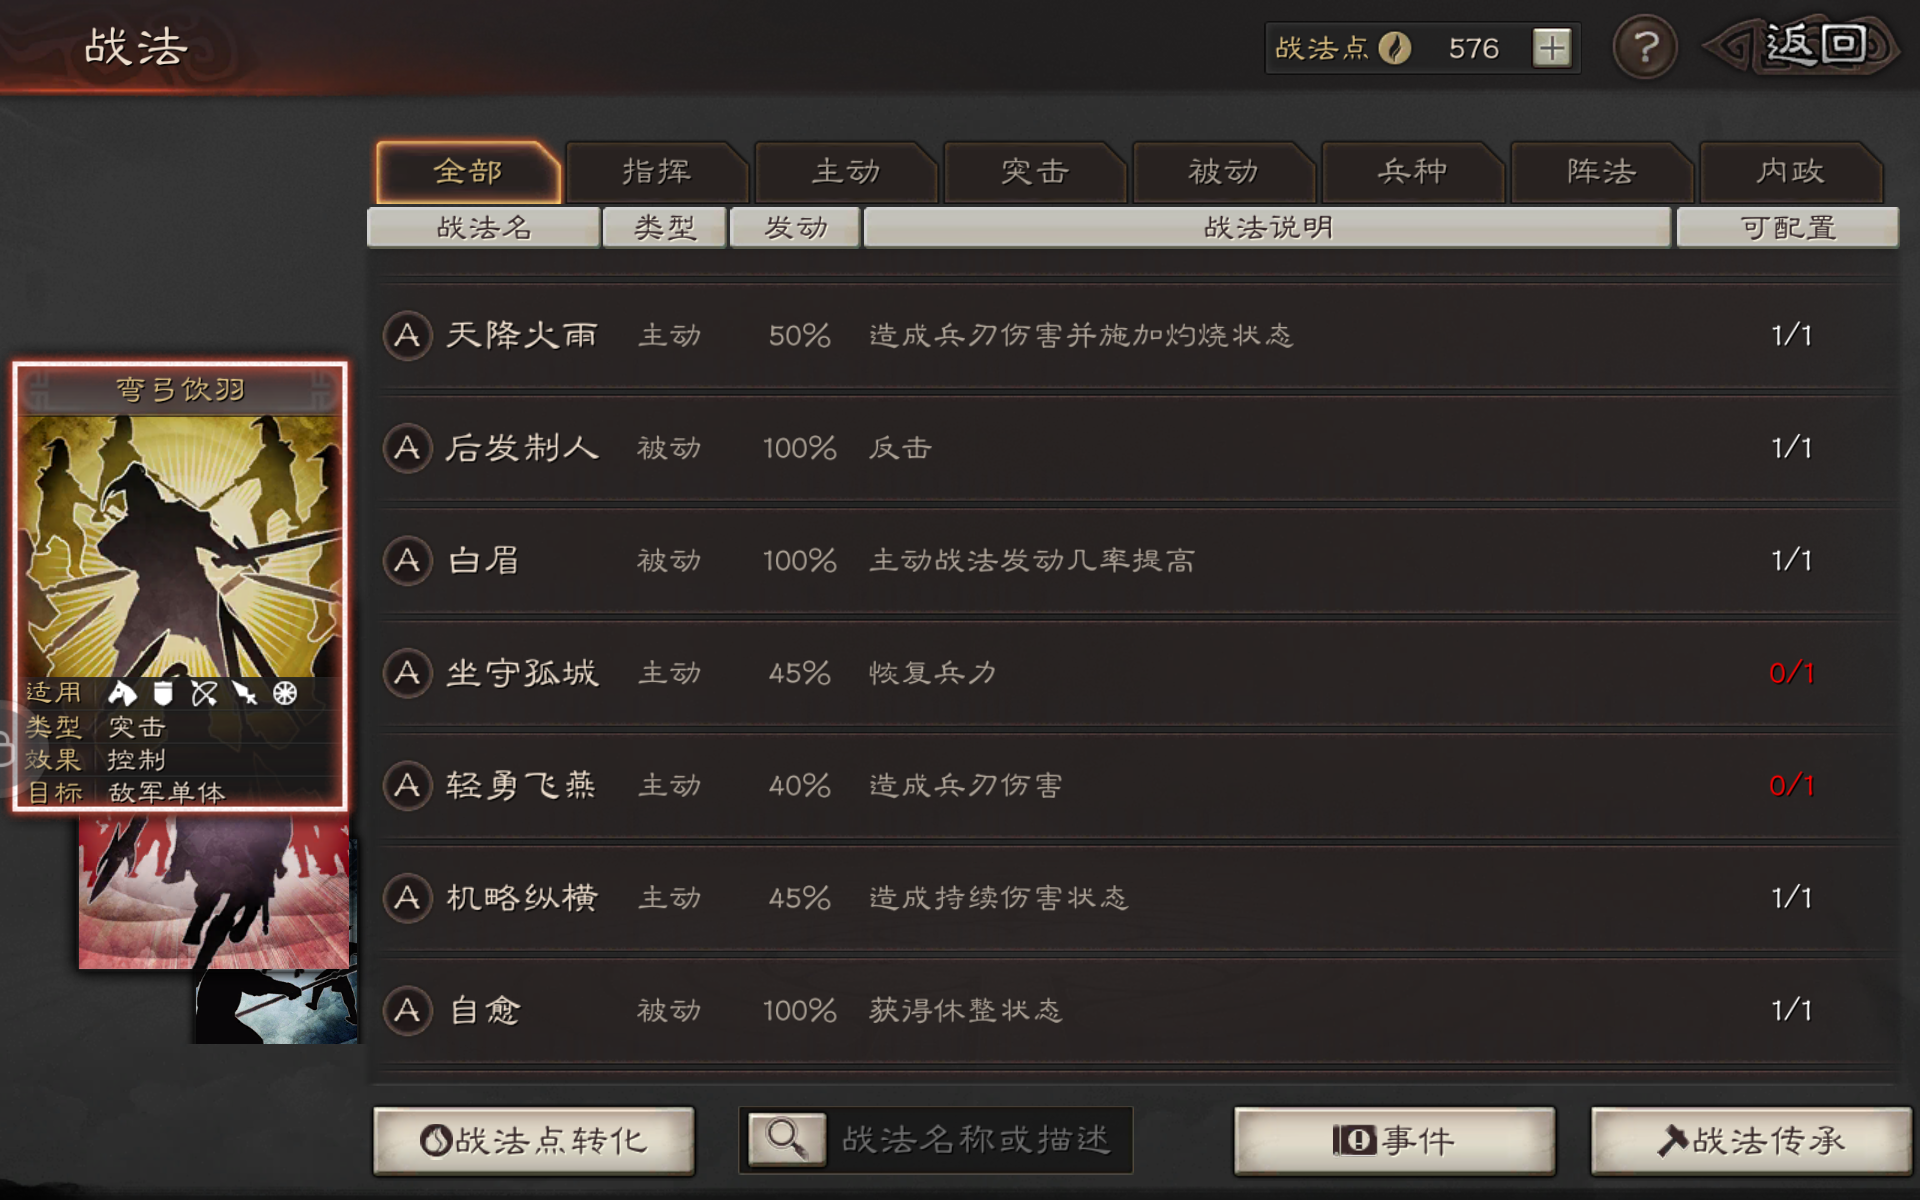Screen dimensions: 1920x1200
Task: Click the A grade icon for 白眉
Action: coord(407,560)
